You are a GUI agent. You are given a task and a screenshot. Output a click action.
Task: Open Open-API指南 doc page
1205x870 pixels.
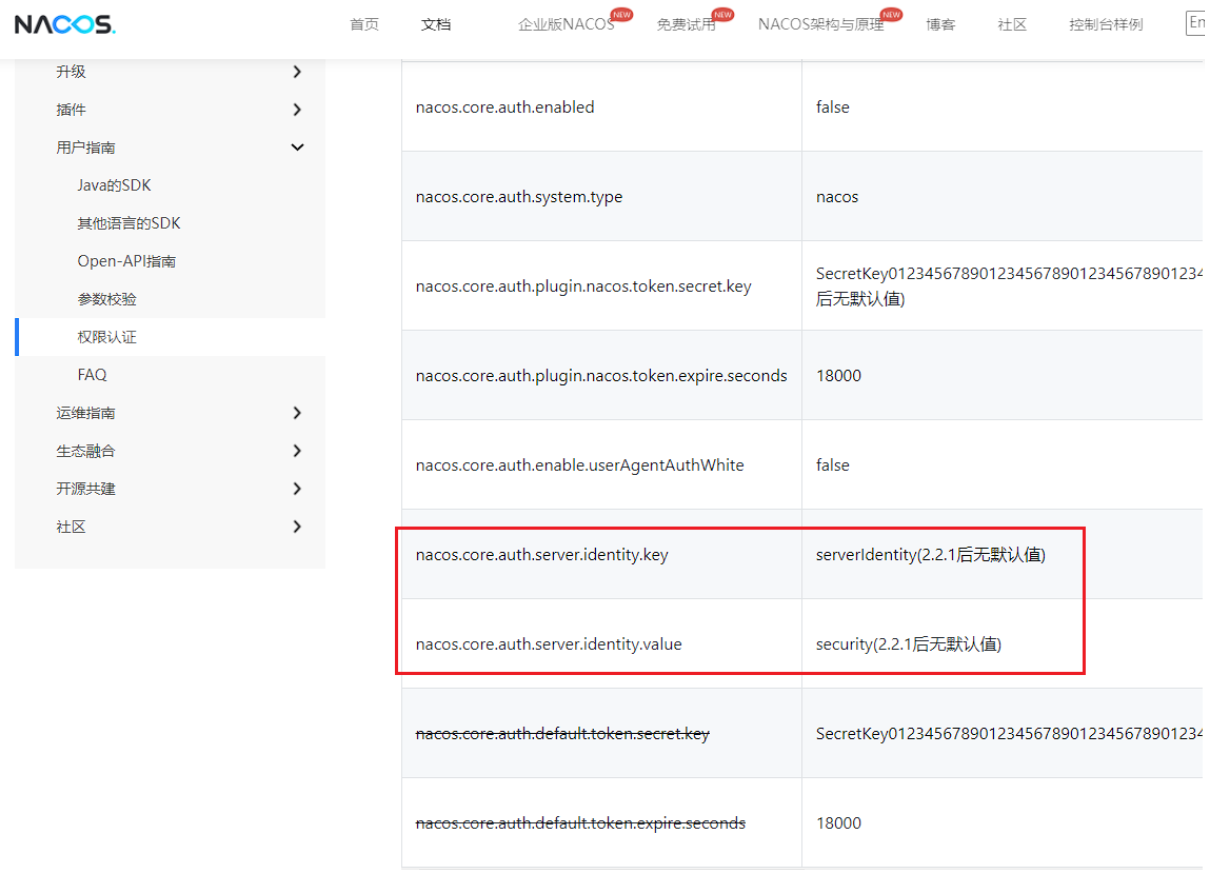127,262
